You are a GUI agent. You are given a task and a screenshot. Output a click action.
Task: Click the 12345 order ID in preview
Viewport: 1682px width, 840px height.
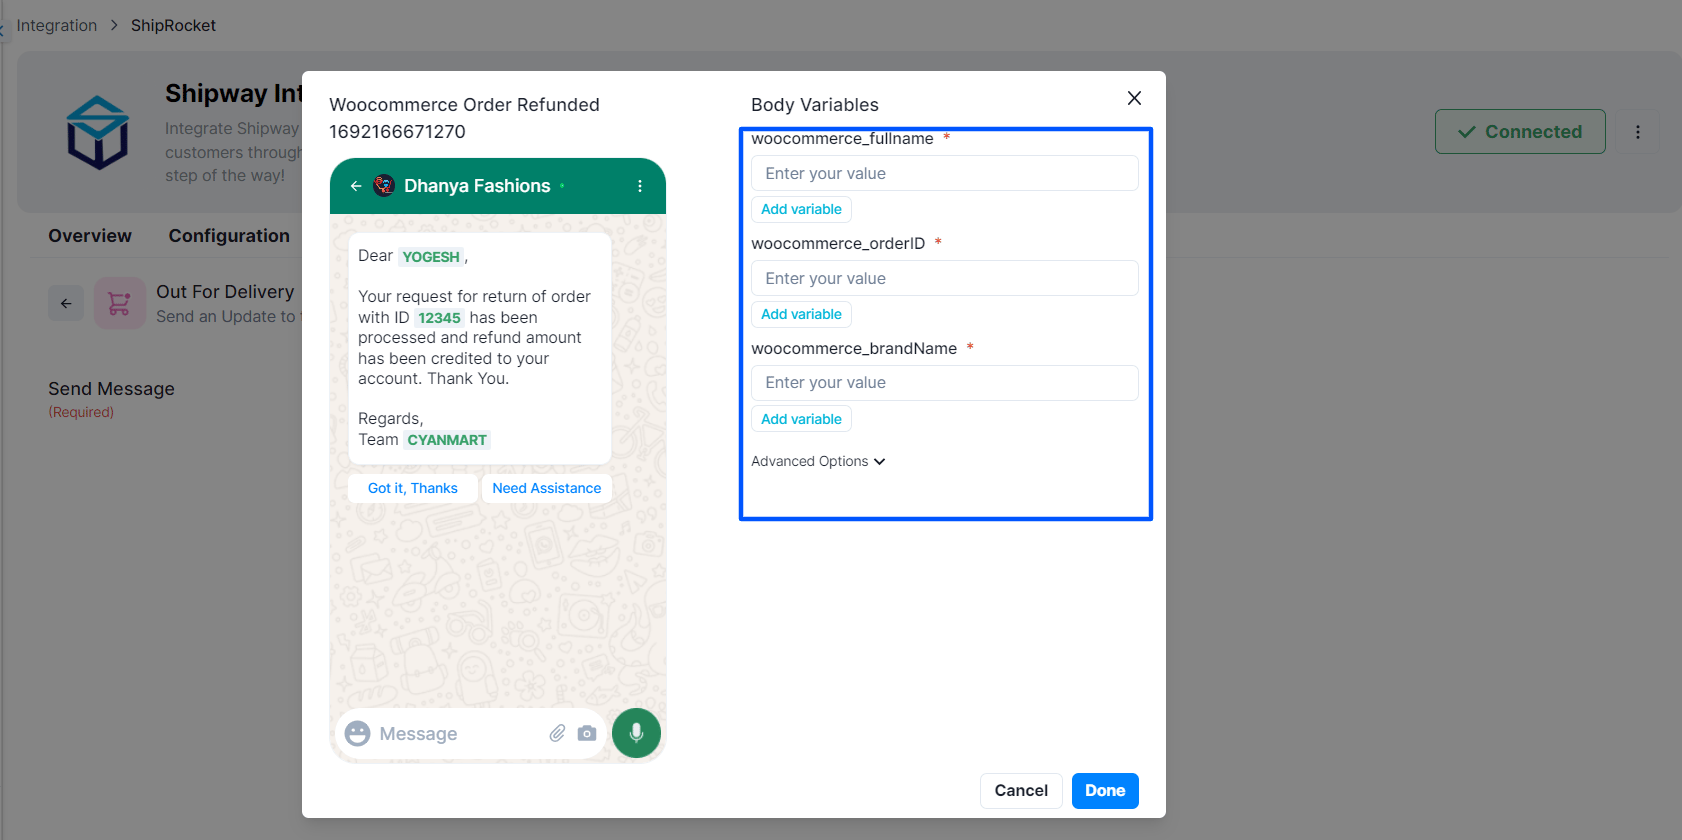439,318
